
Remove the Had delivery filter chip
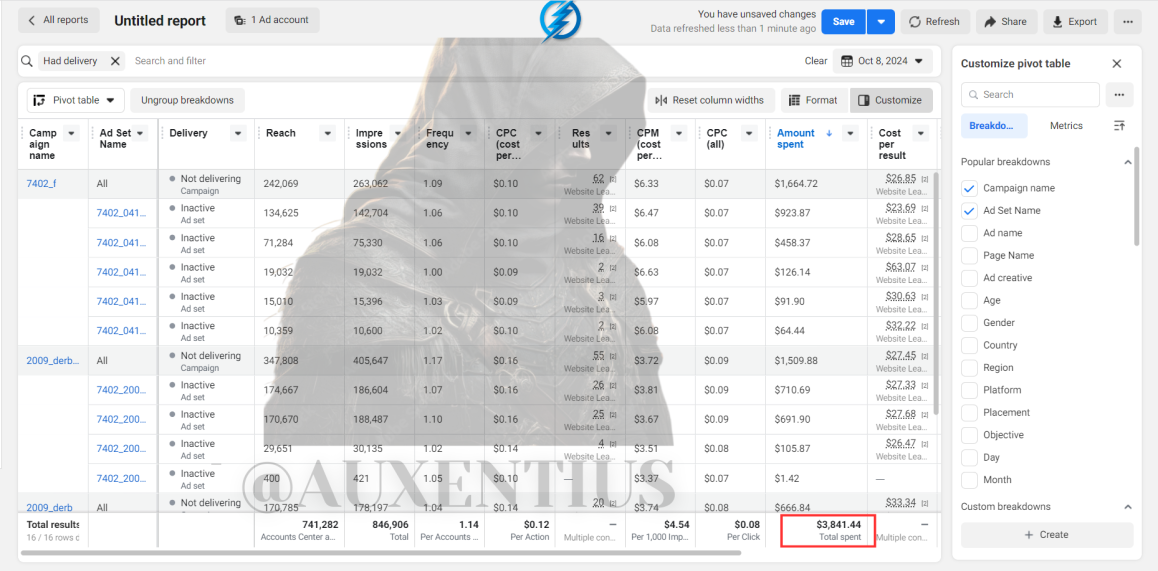click(x=115, y=61)
